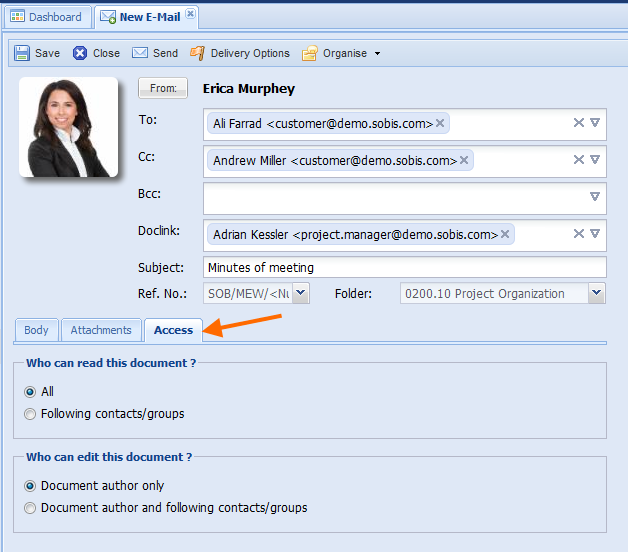Open the Folder dropdown list
This screenshot has width=628, height=552.
point(596,293)
